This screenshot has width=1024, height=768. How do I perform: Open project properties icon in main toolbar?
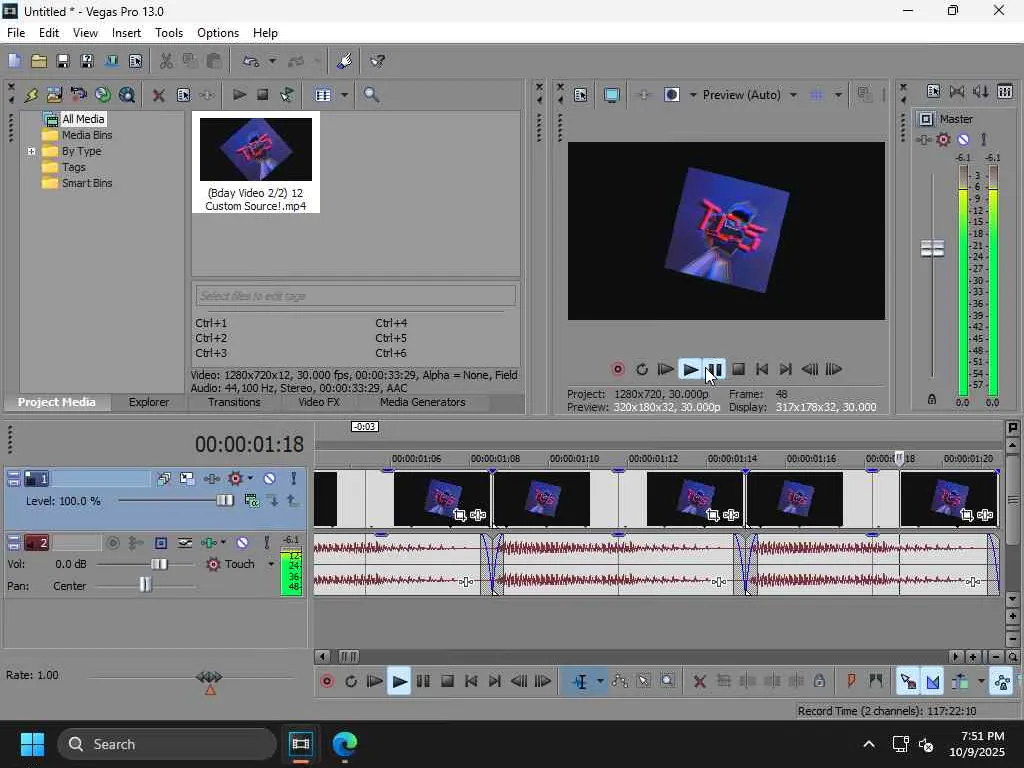coord(135,61)
